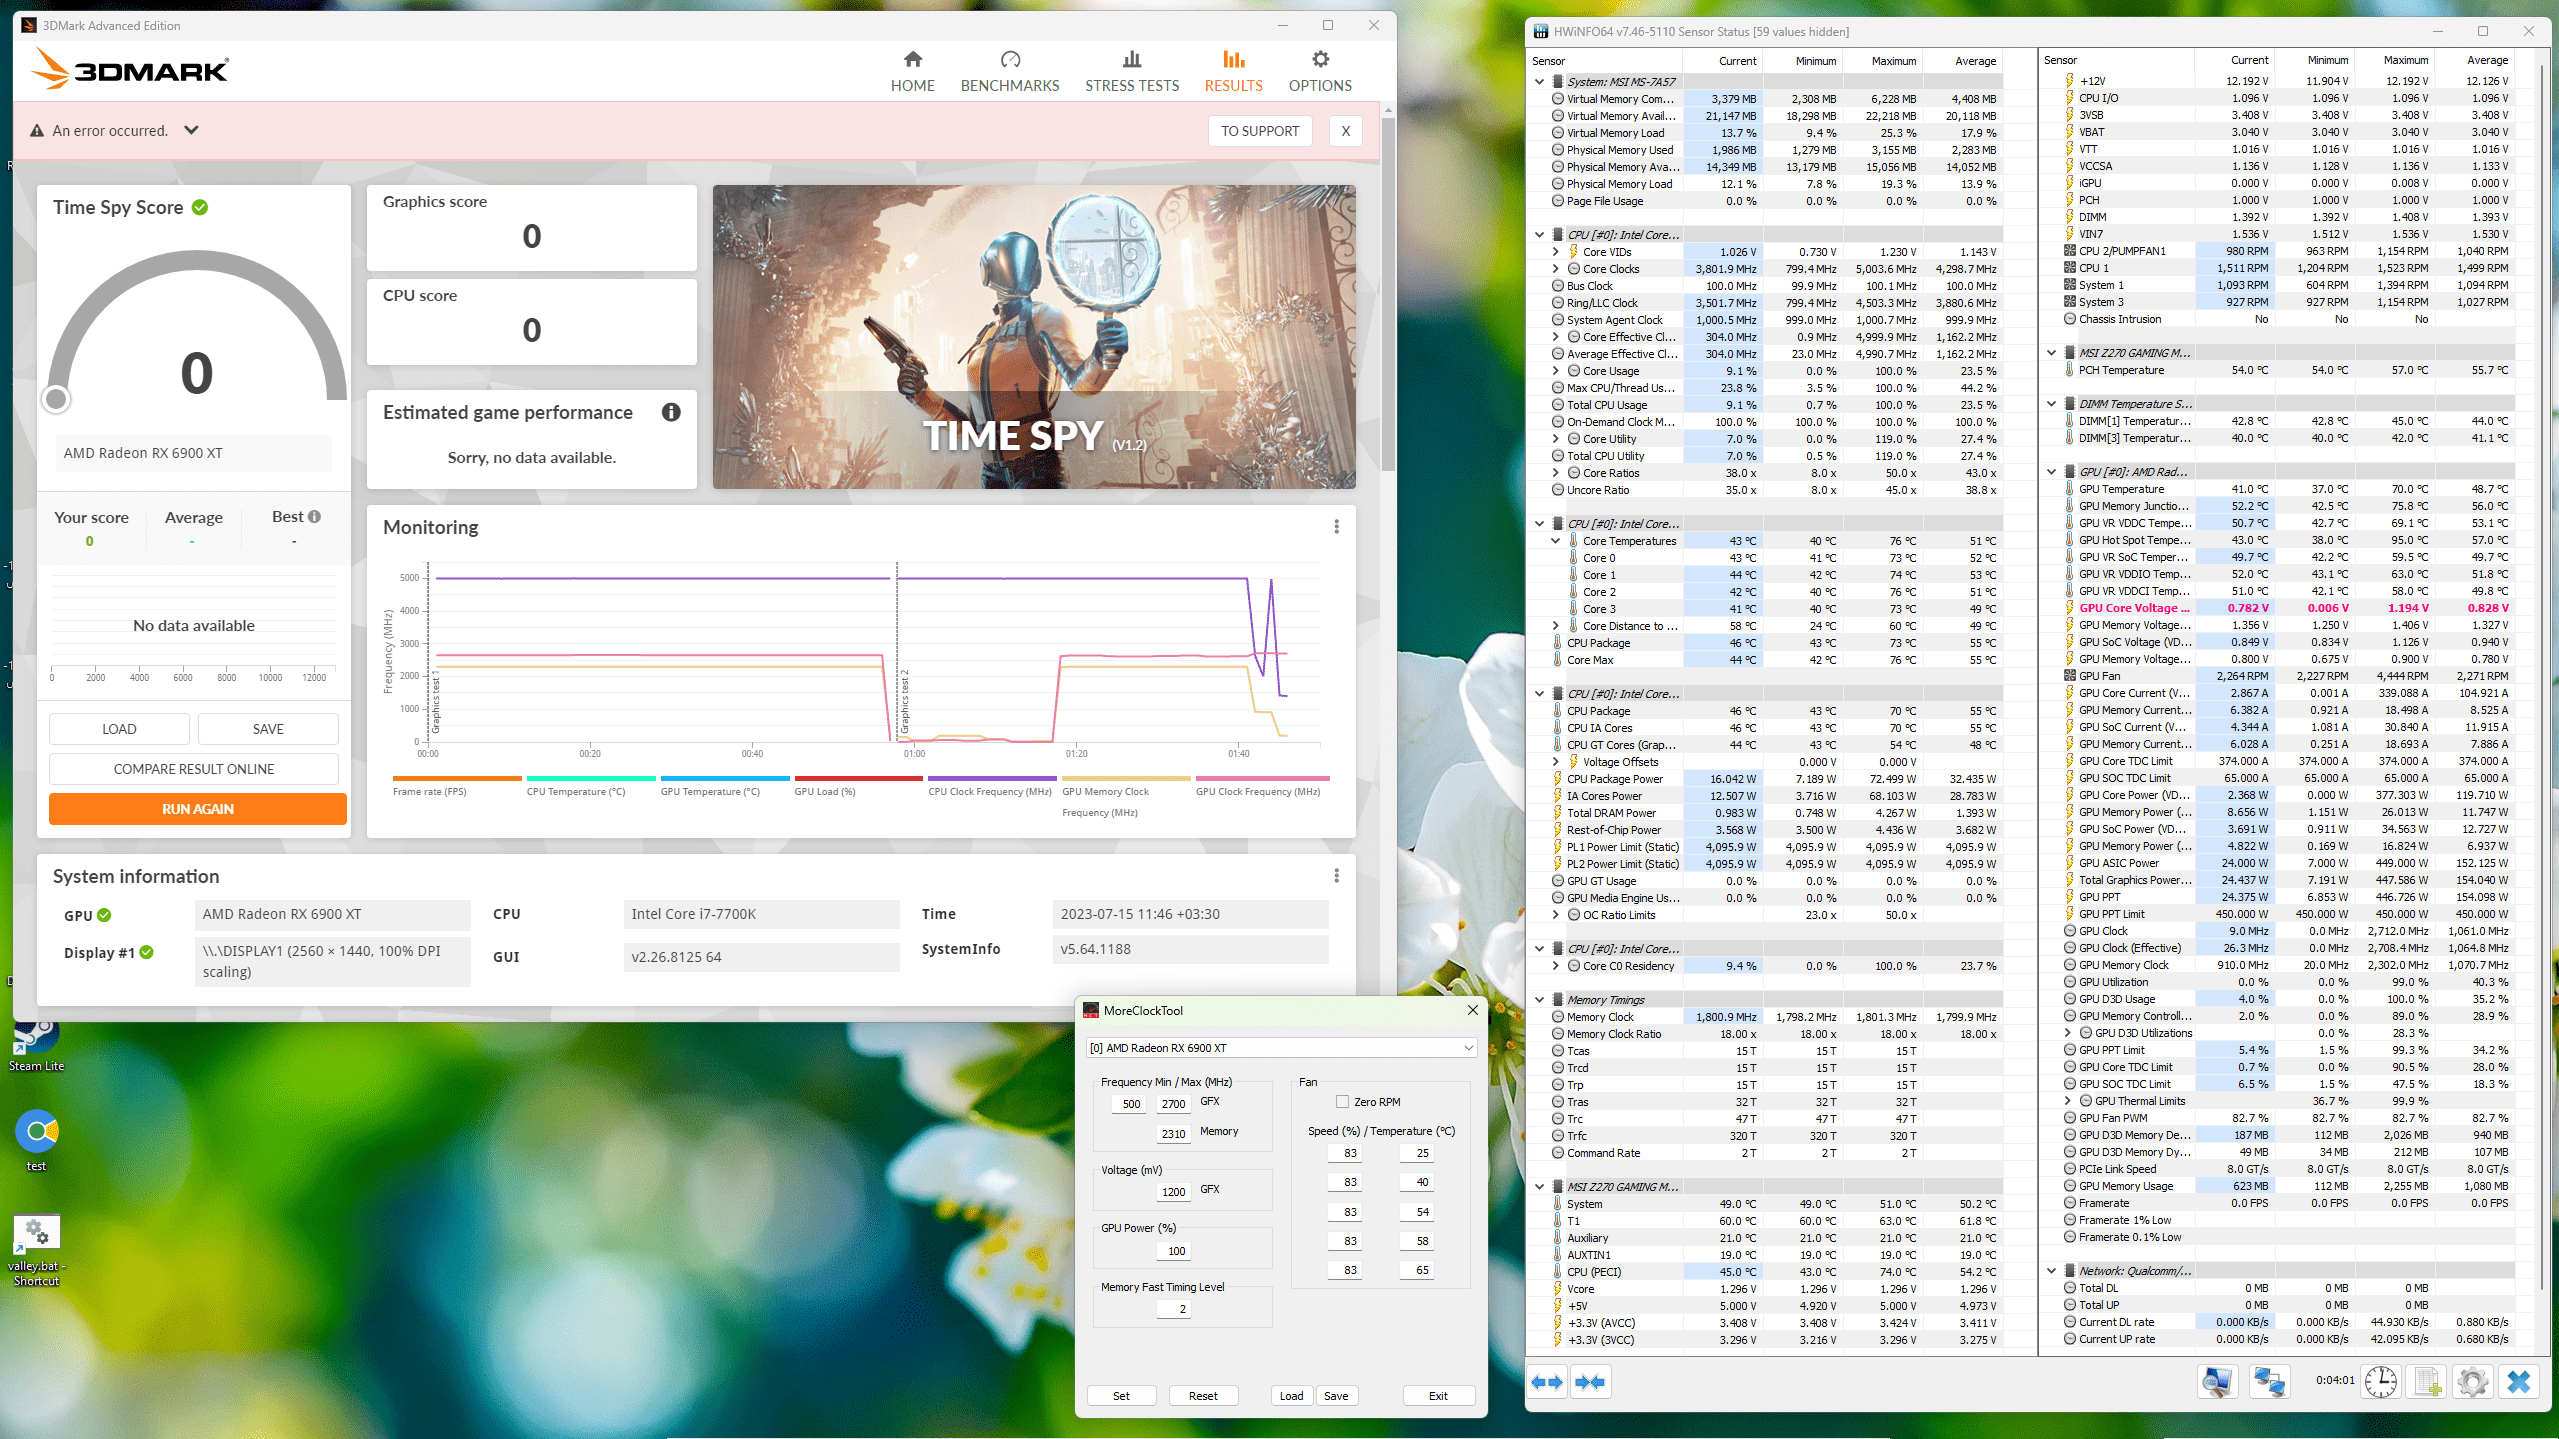Screen dimensions: 2559x1439
Task: Click CPU Clock Frequency purple legend swatch
Action: [x=992, y=778]
